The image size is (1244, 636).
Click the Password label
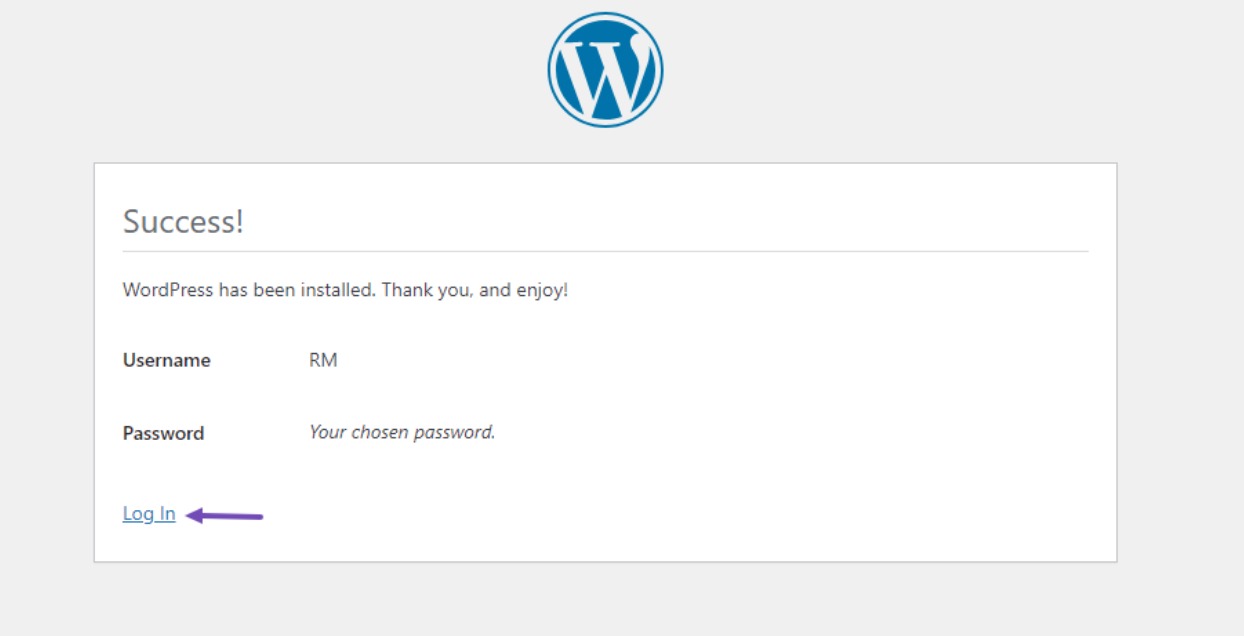pos(163,434)
